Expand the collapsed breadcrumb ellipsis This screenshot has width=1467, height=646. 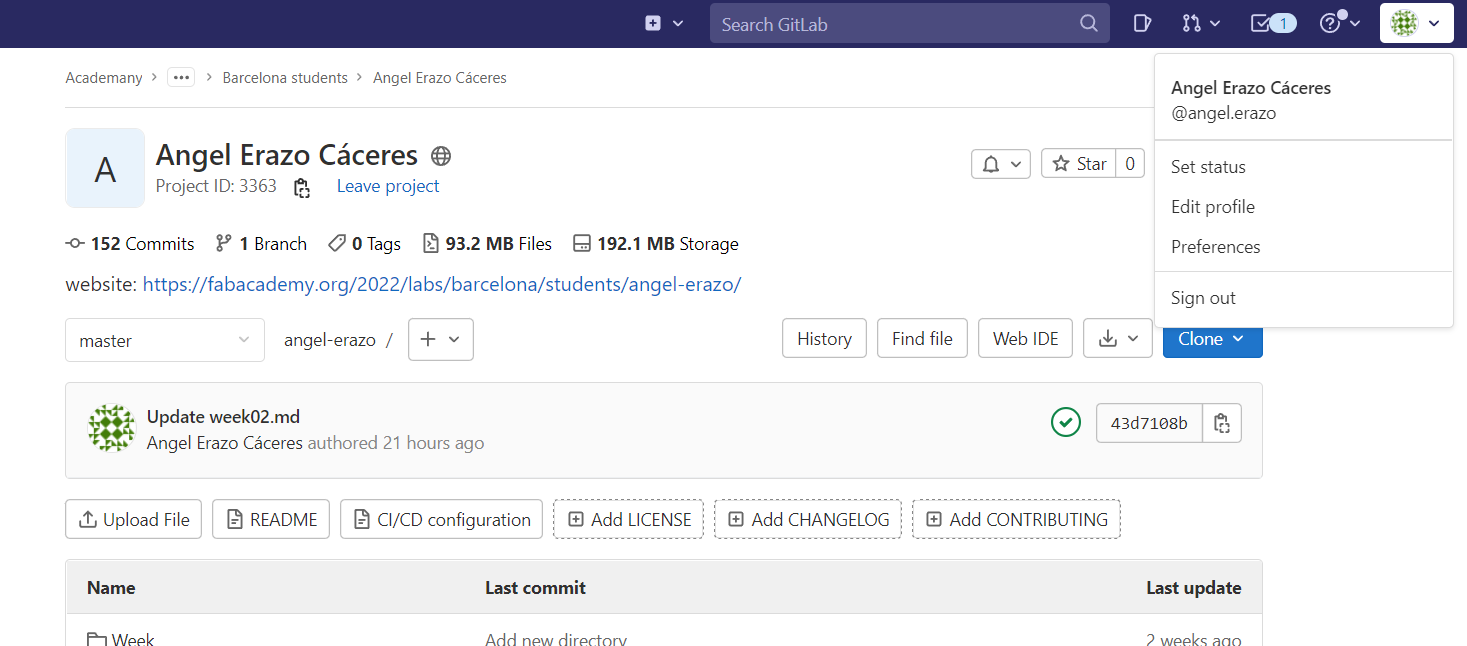(181, 77)
